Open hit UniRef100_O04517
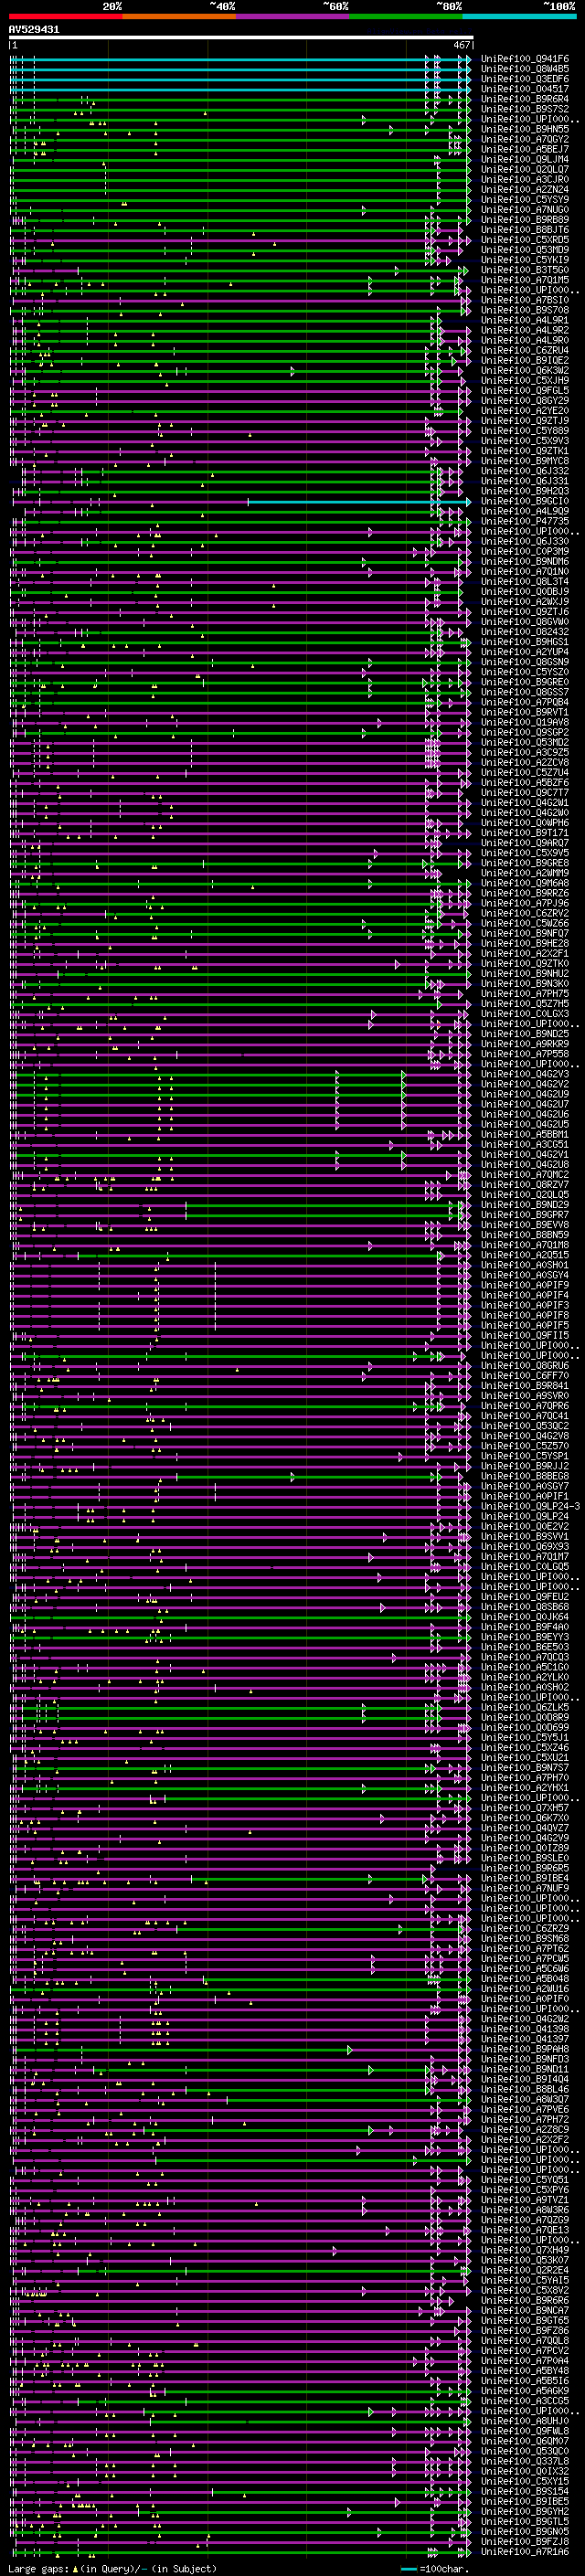 [525, 89]
